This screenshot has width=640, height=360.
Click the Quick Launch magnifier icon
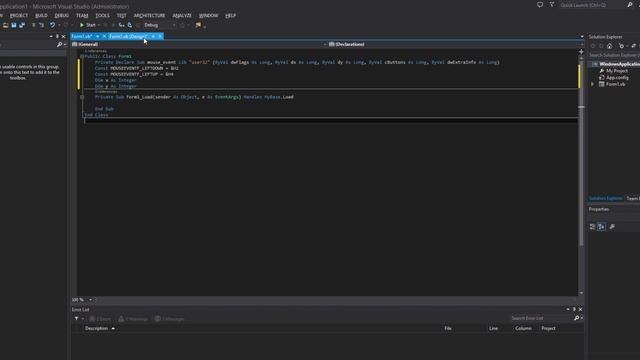629,5
